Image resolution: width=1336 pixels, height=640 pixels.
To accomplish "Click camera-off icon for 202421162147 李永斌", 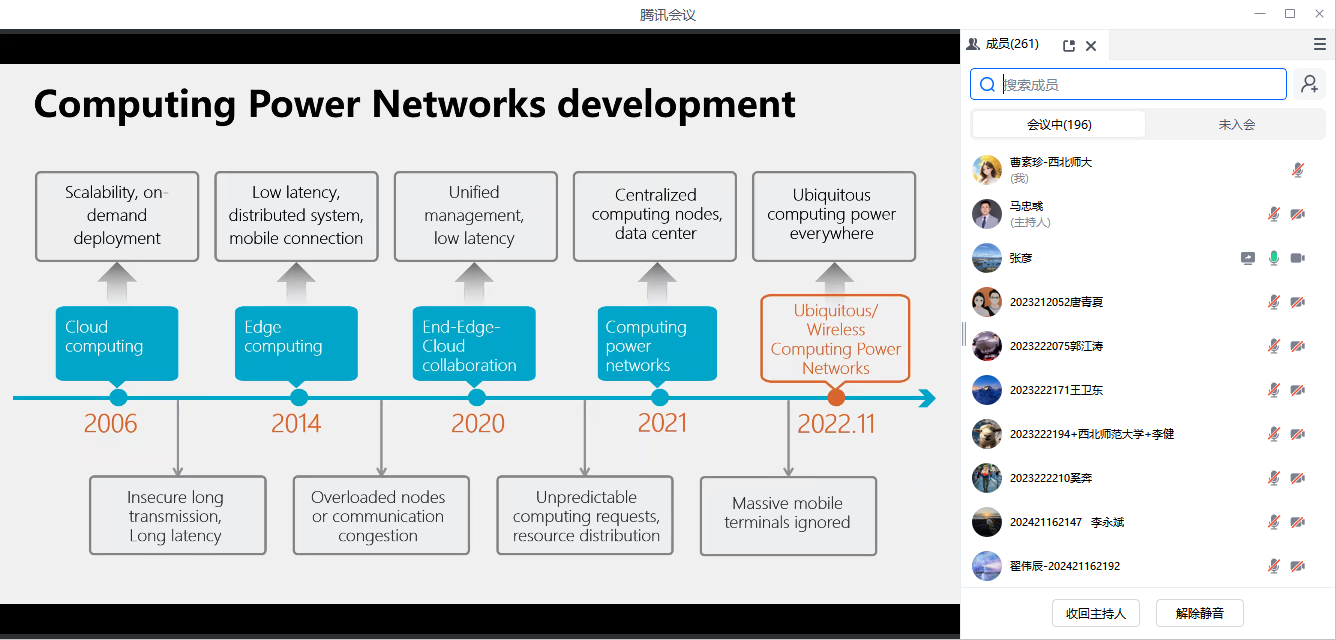I will click(1298, 522).
